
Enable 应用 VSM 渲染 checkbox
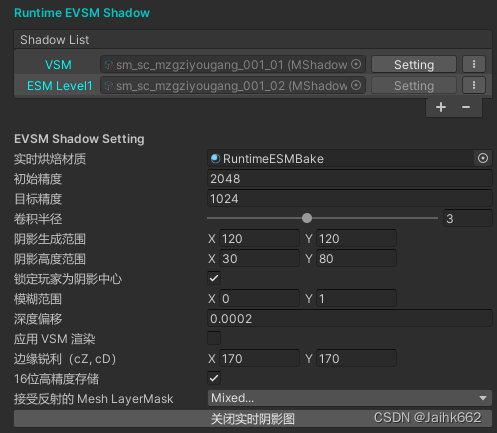point(214,338)
